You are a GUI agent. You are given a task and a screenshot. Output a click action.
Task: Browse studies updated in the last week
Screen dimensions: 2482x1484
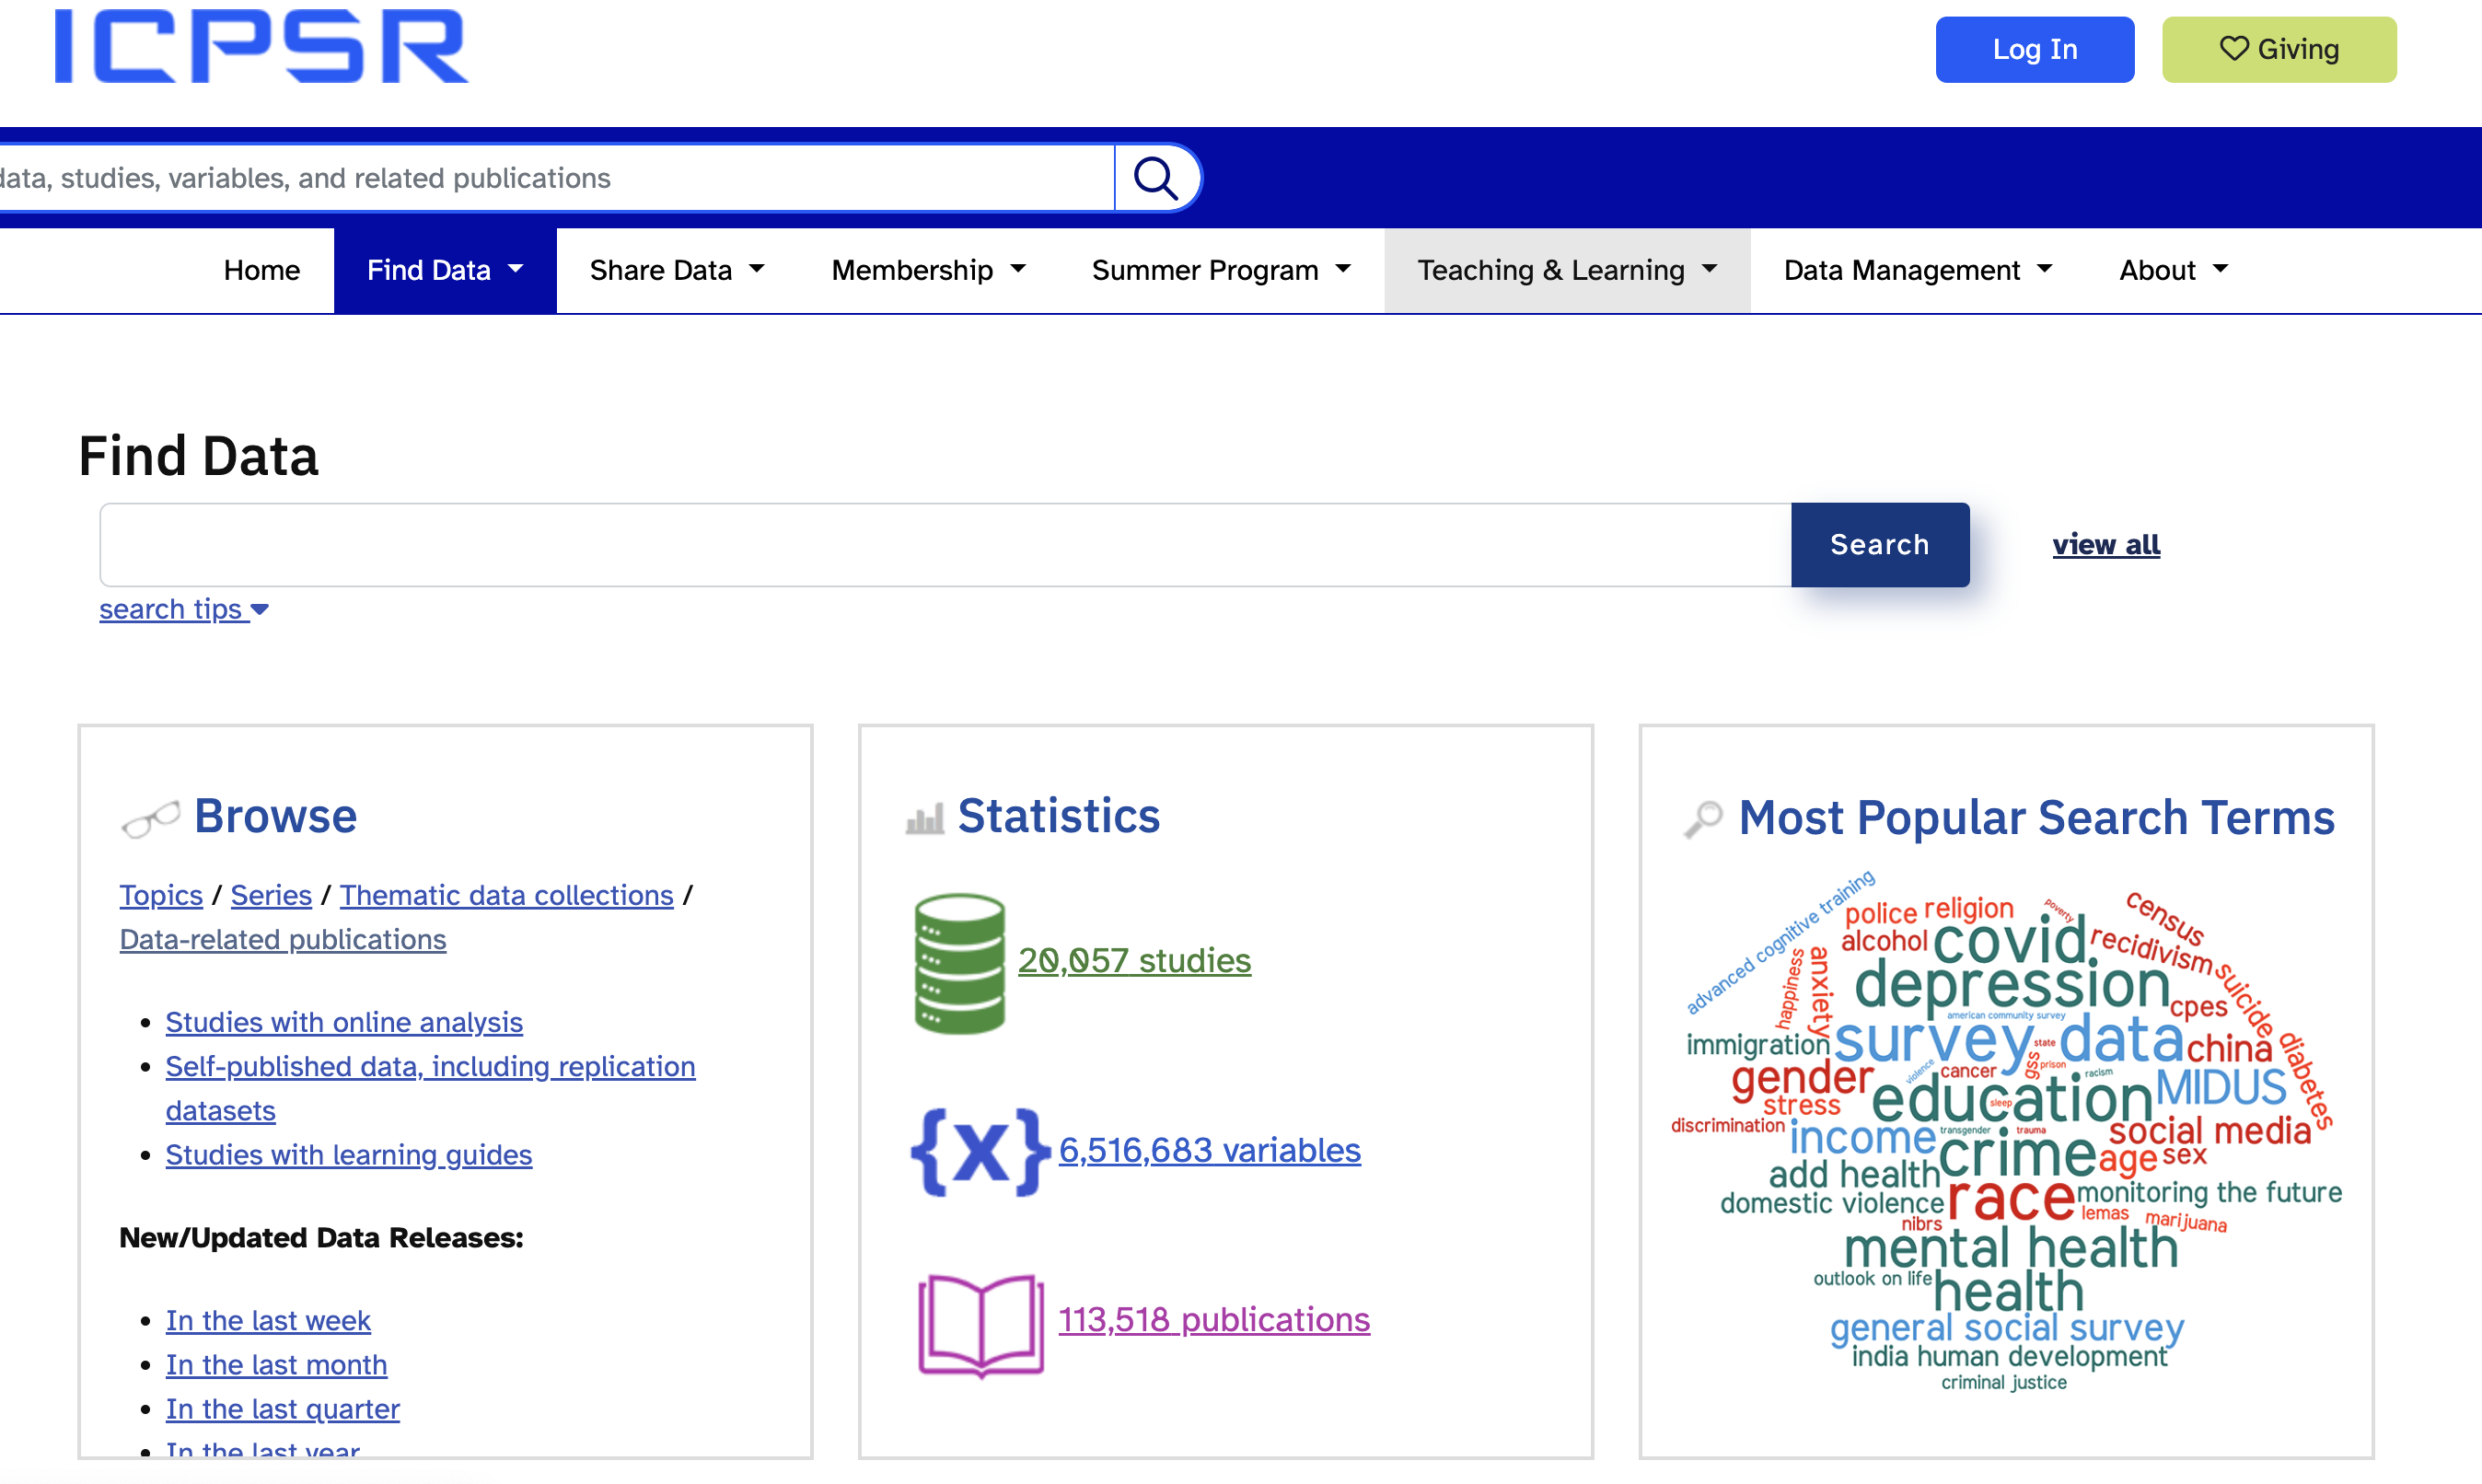[267, 1320]
